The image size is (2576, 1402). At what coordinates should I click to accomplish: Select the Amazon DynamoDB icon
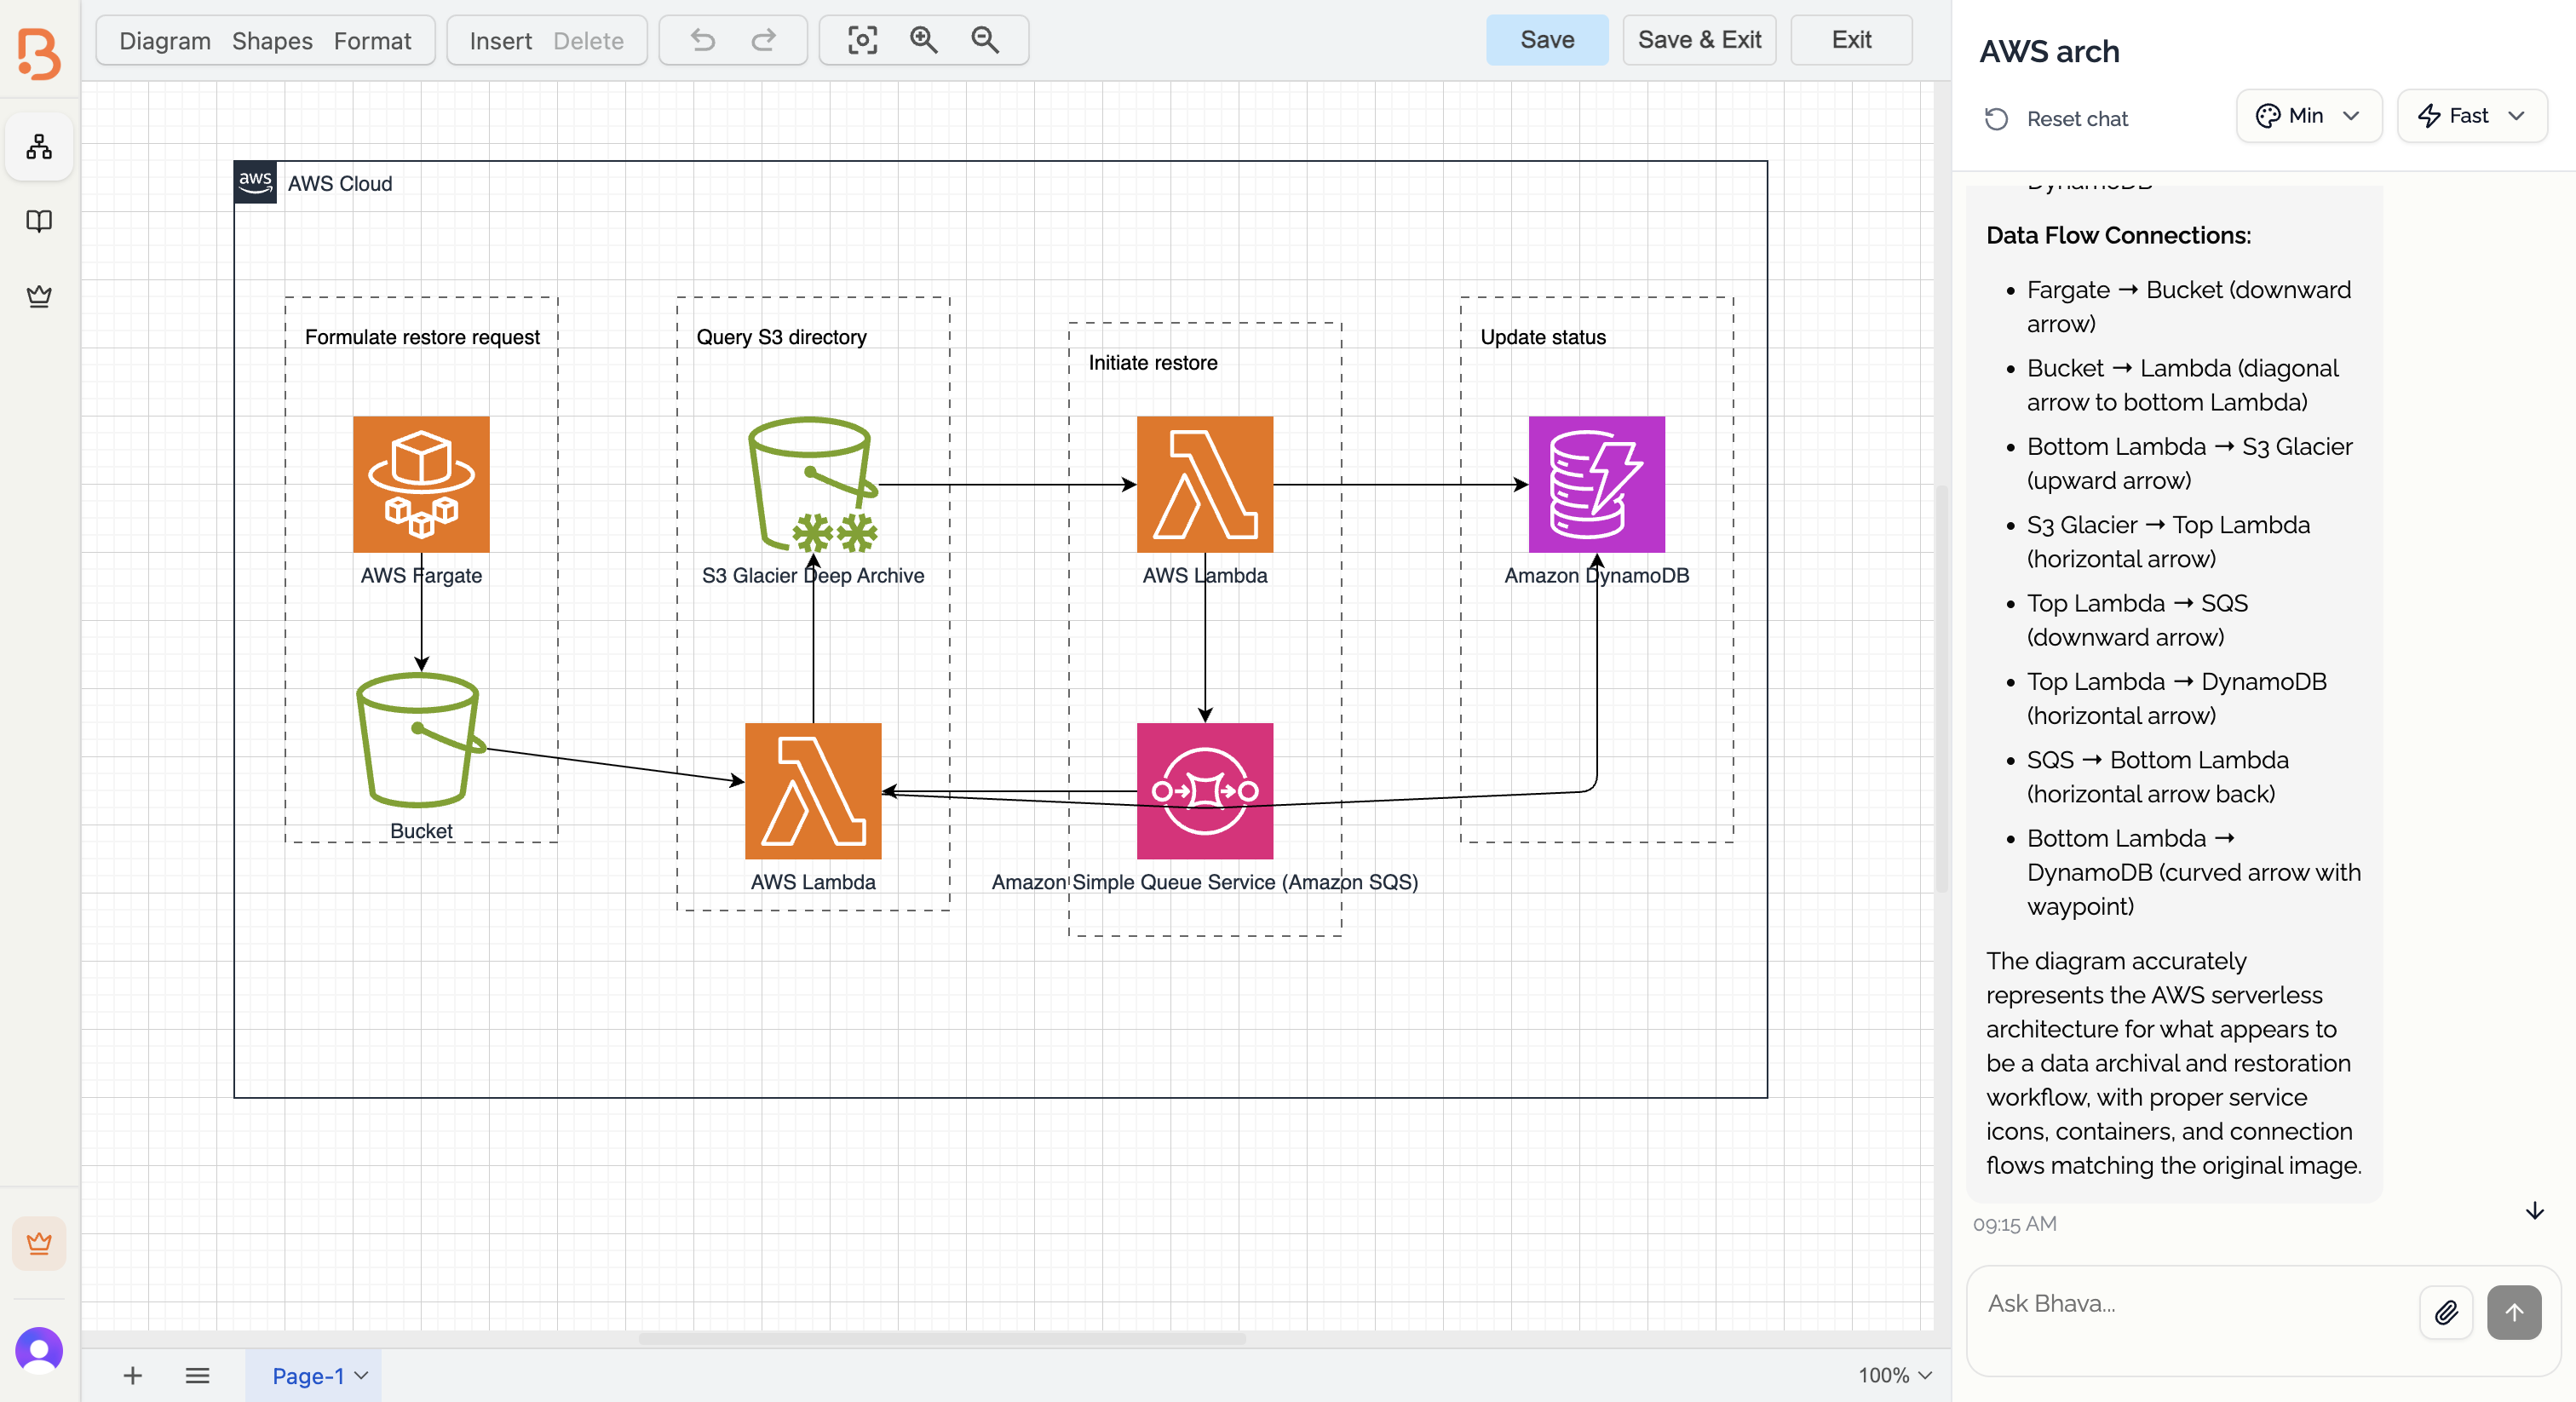[x=1597, y=484]
